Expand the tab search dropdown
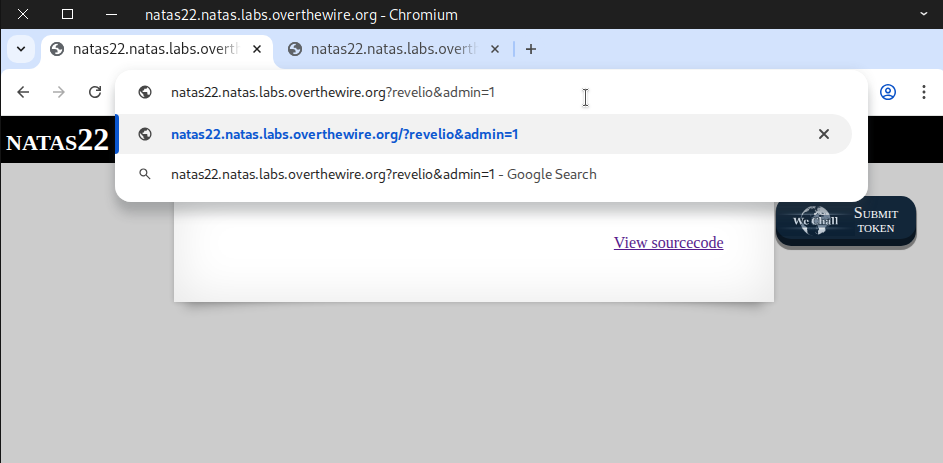The image size is (943, 463). [21, 49]
